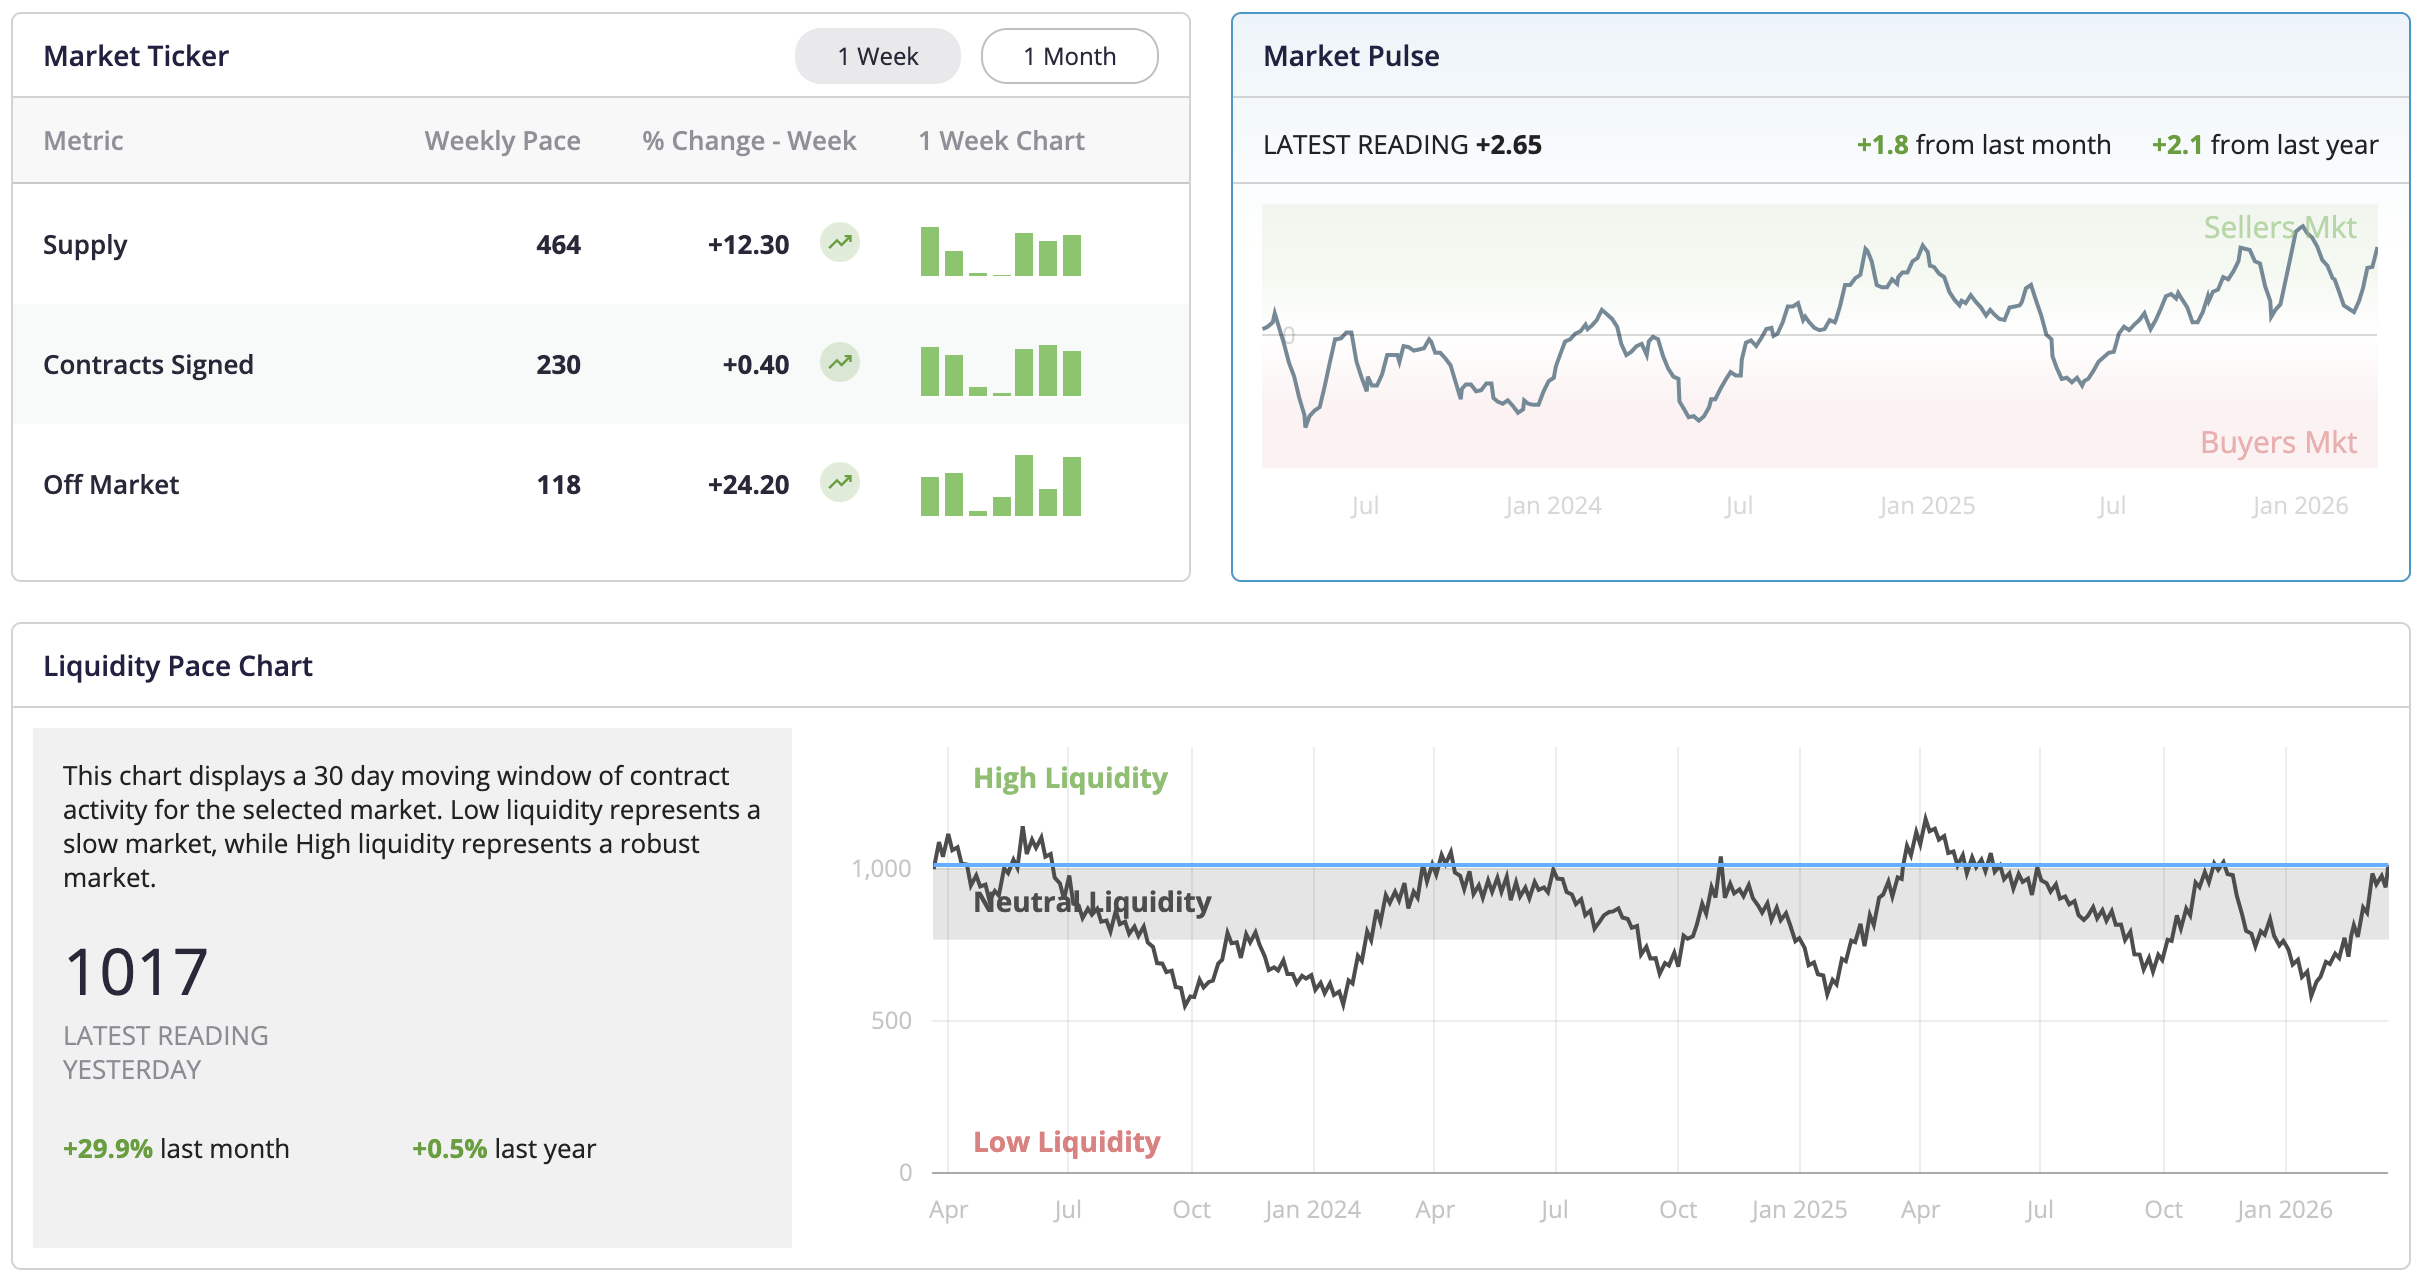Click the 1017 latest reading value

coord(136,972)
